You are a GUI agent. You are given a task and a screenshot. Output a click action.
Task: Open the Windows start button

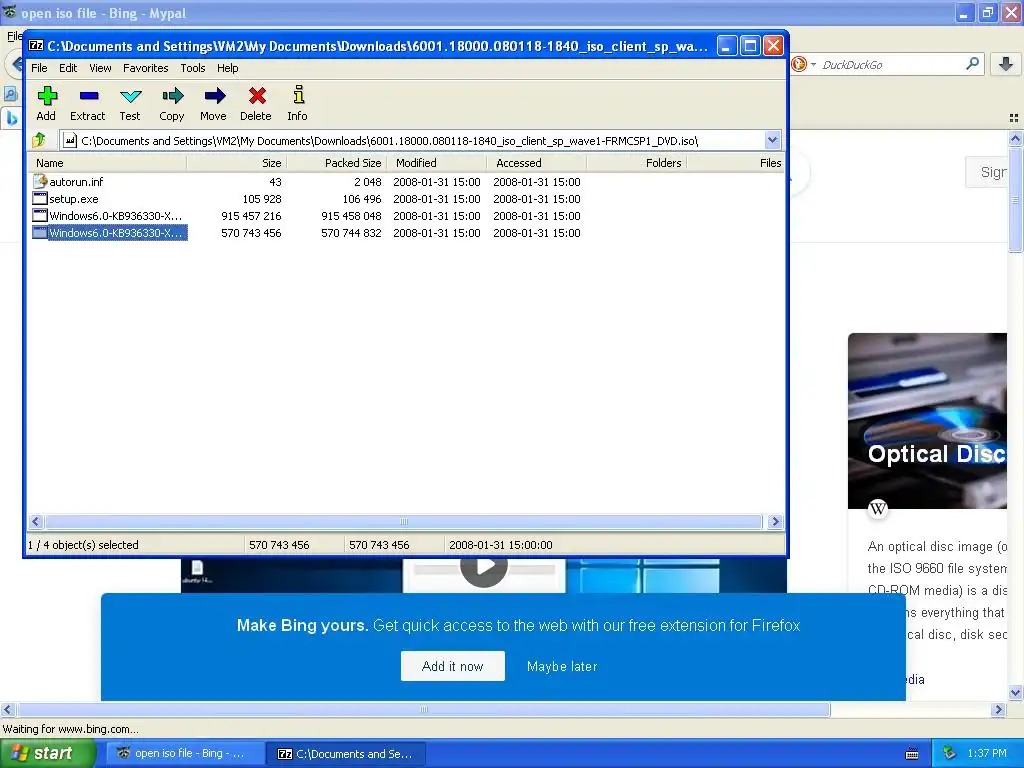click(x=48, y=754)
